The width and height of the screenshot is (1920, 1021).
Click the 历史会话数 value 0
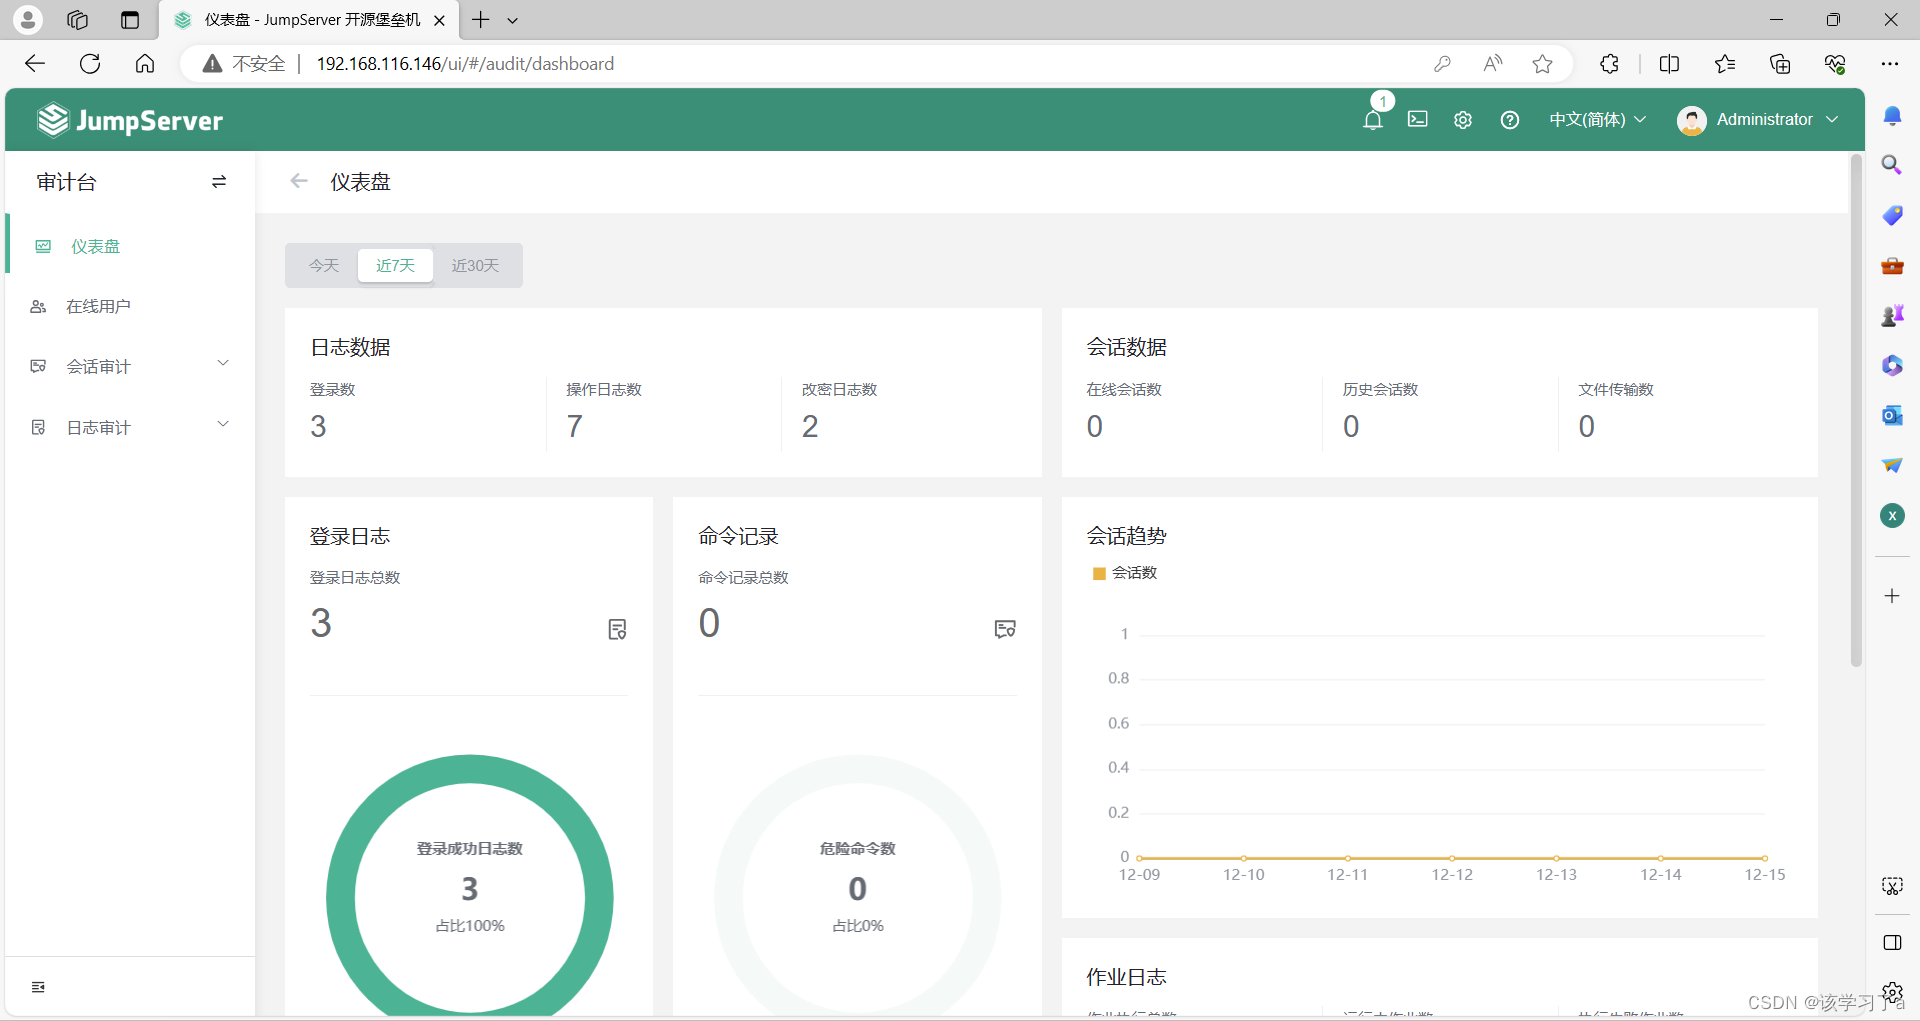coord(1351,427)
